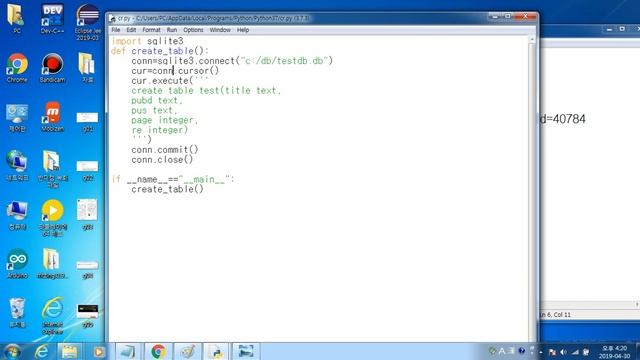Click the 'cur=conn.cursor()' line
This screenshot has height=360, width=640.
[x=175, y=70]
